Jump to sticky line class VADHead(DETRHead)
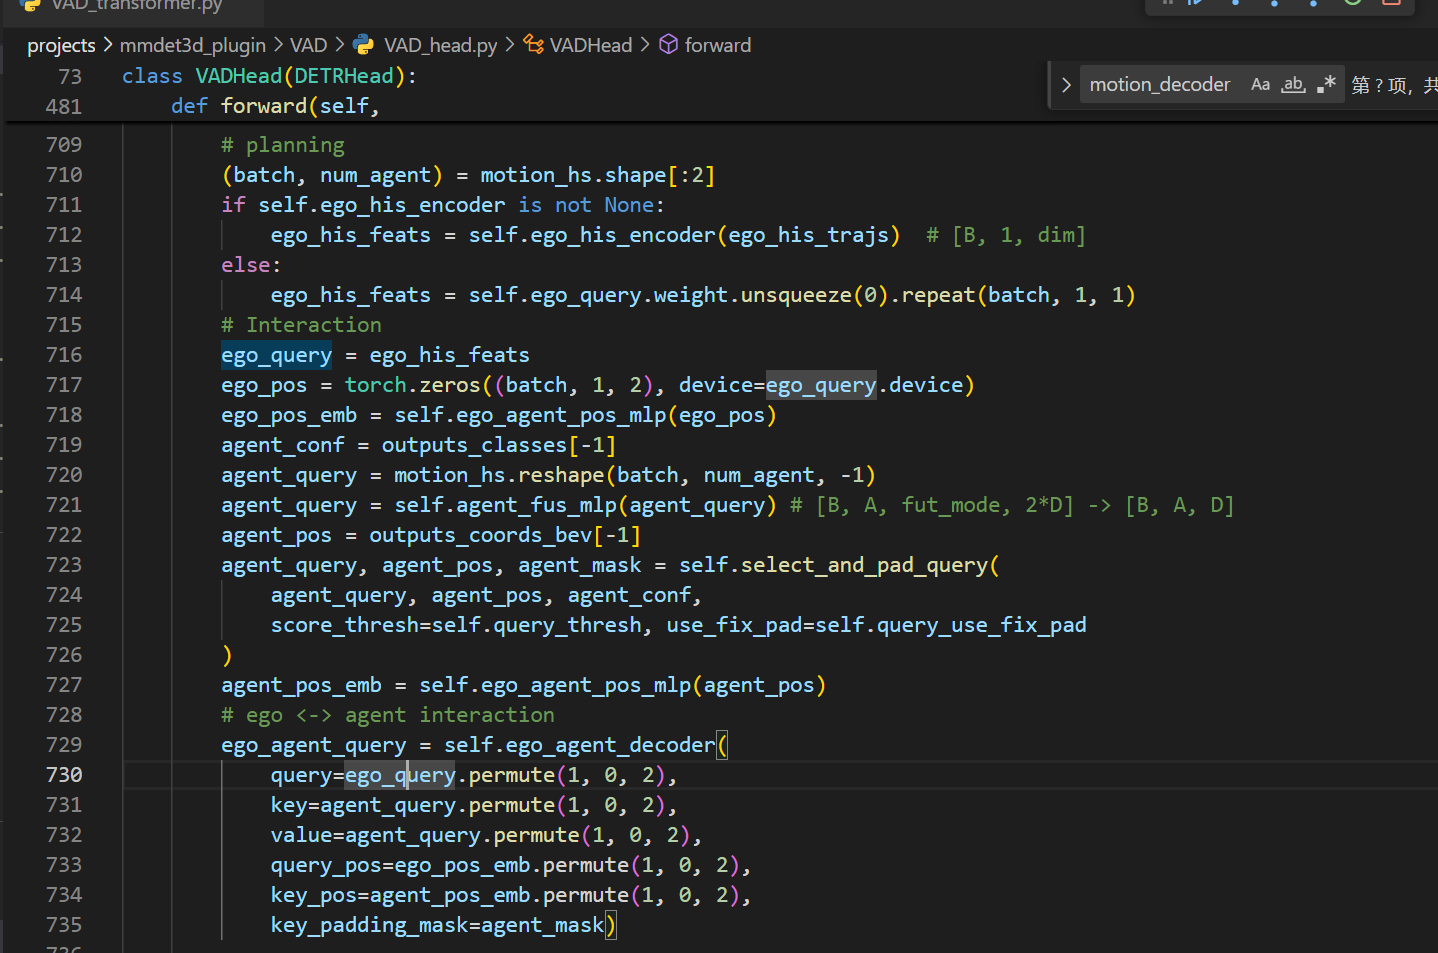1438x953 pixels. 268,76
